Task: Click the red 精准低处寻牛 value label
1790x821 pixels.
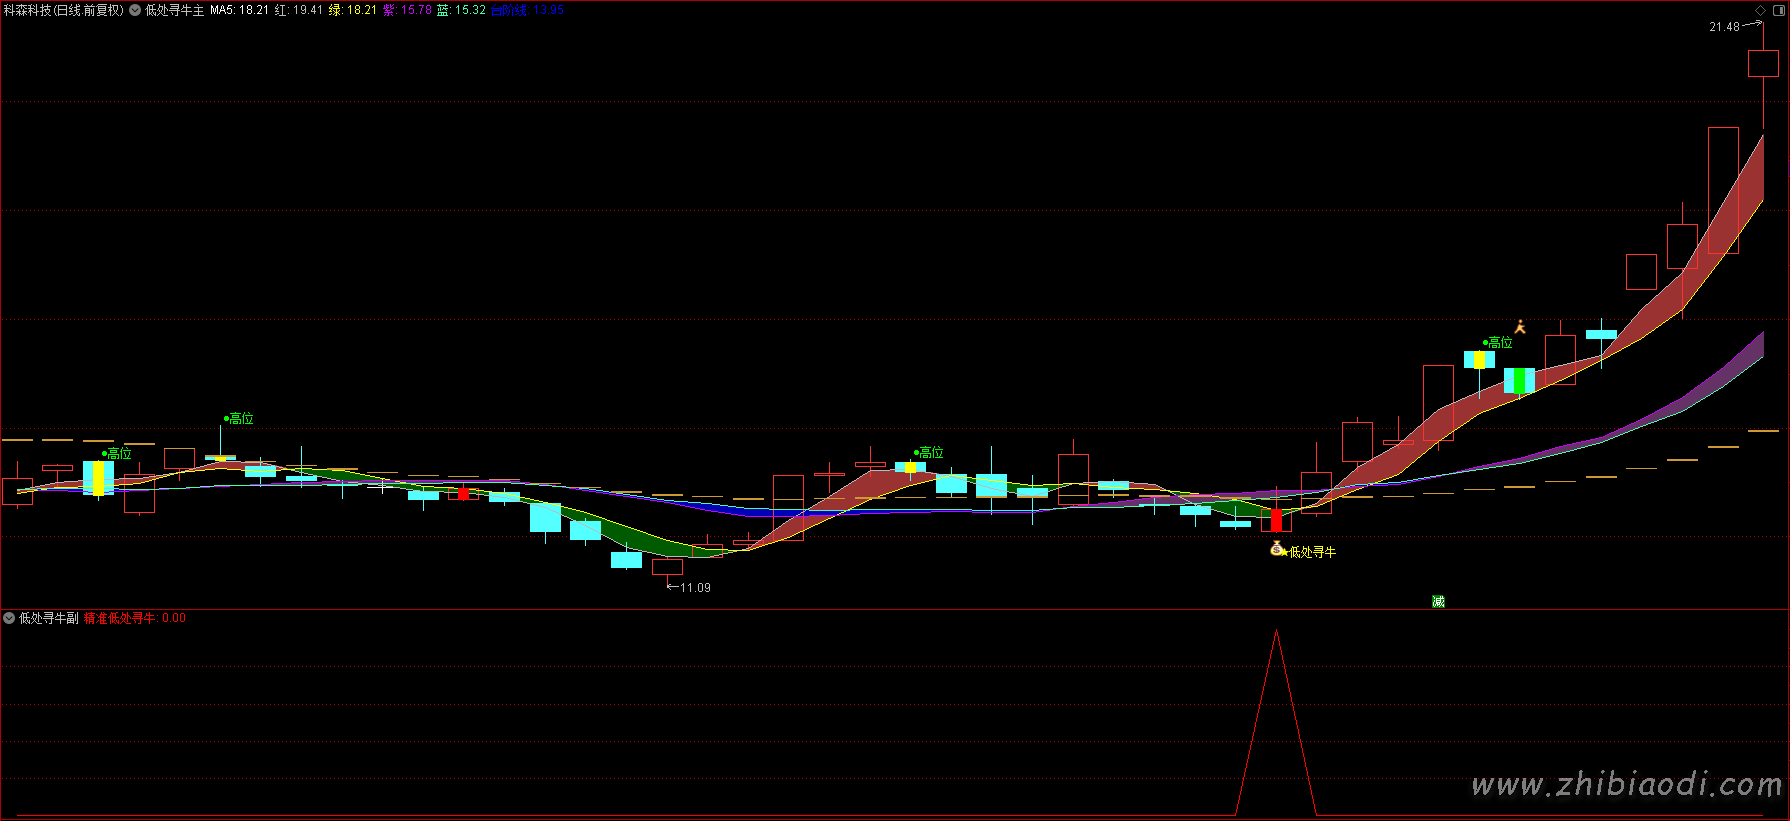Action: click(120, 618)
